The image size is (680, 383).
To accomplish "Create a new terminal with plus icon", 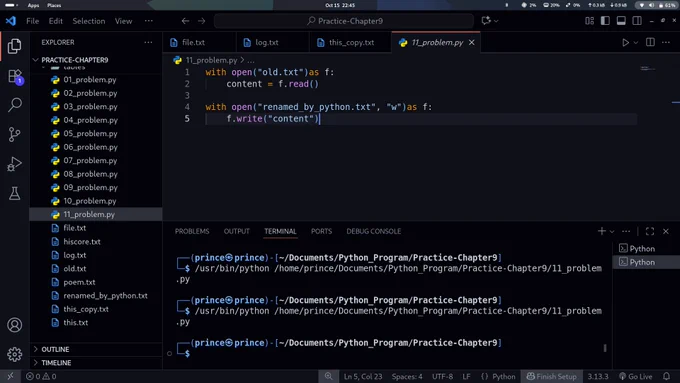I will point(602,231).
